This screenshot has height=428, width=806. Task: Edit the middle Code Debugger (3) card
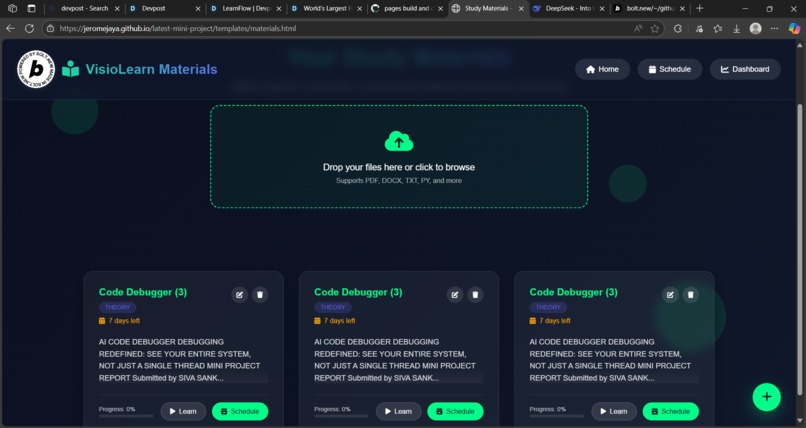(455, 294)
